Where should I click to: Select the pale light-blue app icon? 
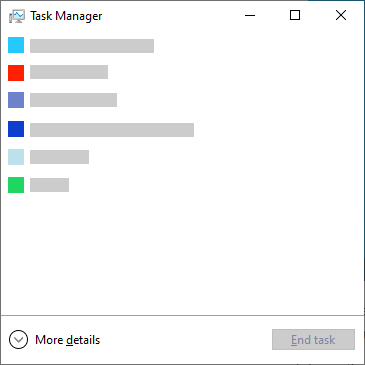[16, 157]
